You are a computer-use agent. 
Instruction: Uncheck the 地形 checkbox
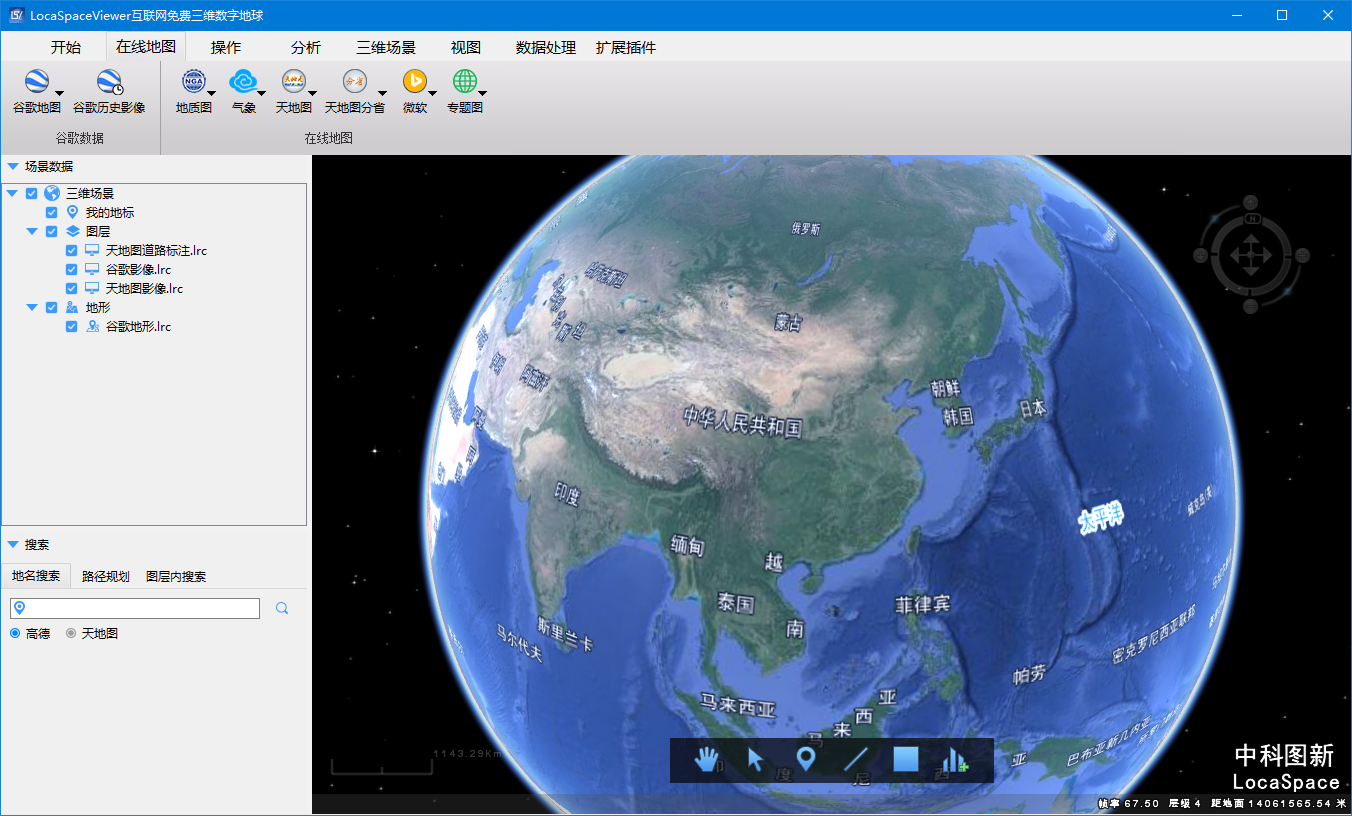52,307
